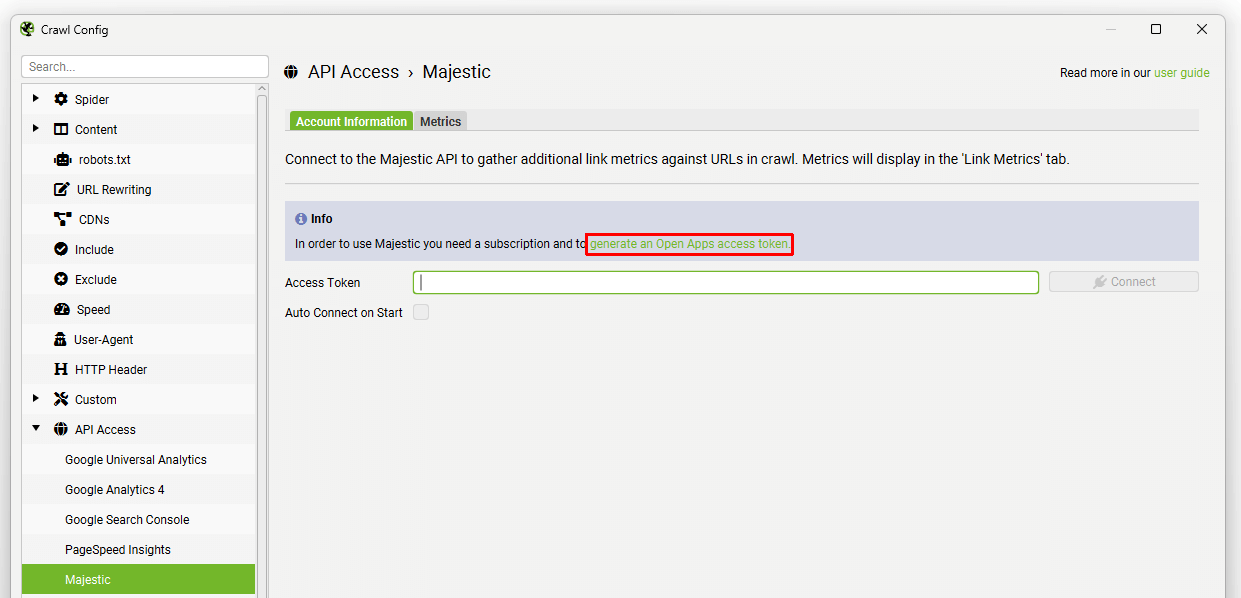Open the user guide link
This screenshot has height=598, width=1241.
pyautogui.click(x=1181, y=73)
